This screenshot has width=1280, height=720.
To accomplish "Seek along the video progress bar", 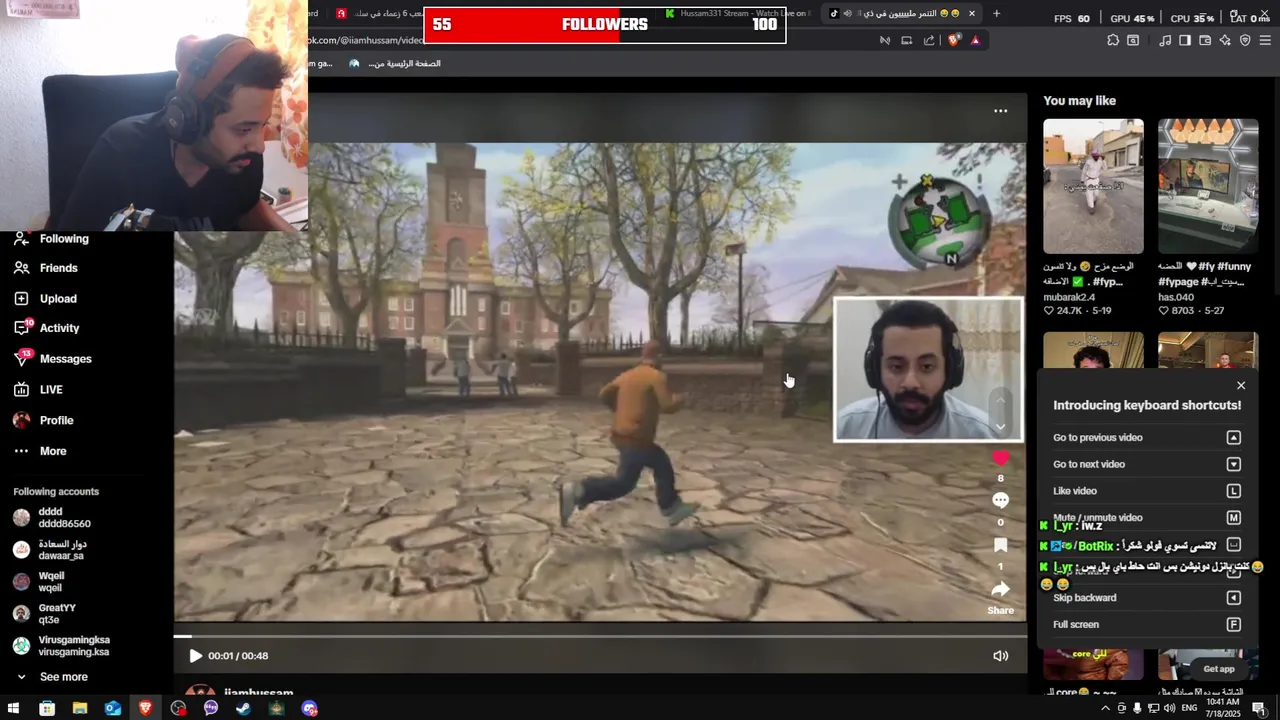I will point(600,636).
